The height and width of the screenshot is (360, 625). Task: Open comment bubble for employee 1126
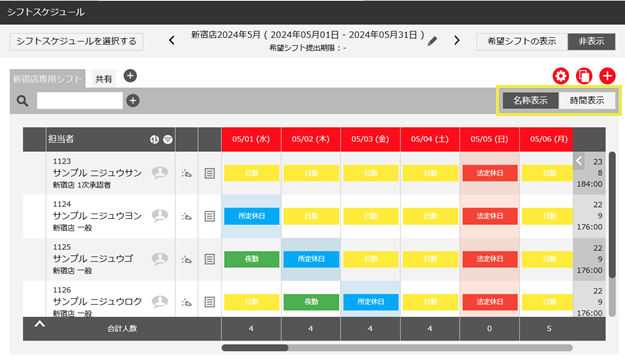pyautogui.click(x=159, y=302)
